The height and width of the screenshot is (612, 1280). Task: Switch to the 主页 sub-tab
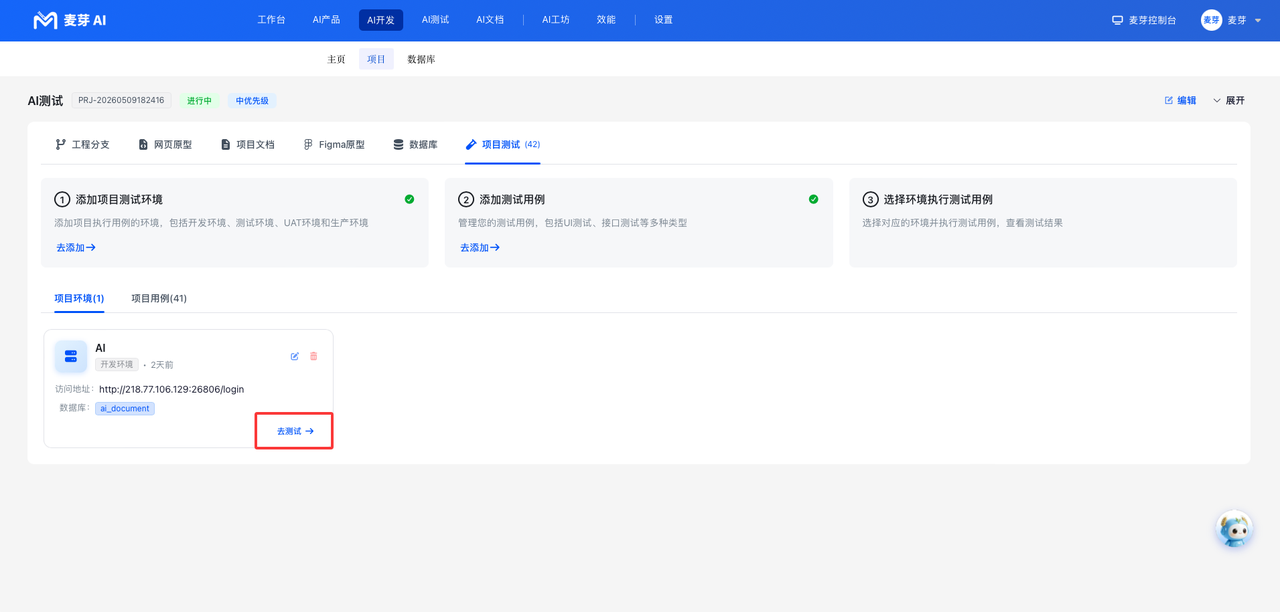(336, 59)
